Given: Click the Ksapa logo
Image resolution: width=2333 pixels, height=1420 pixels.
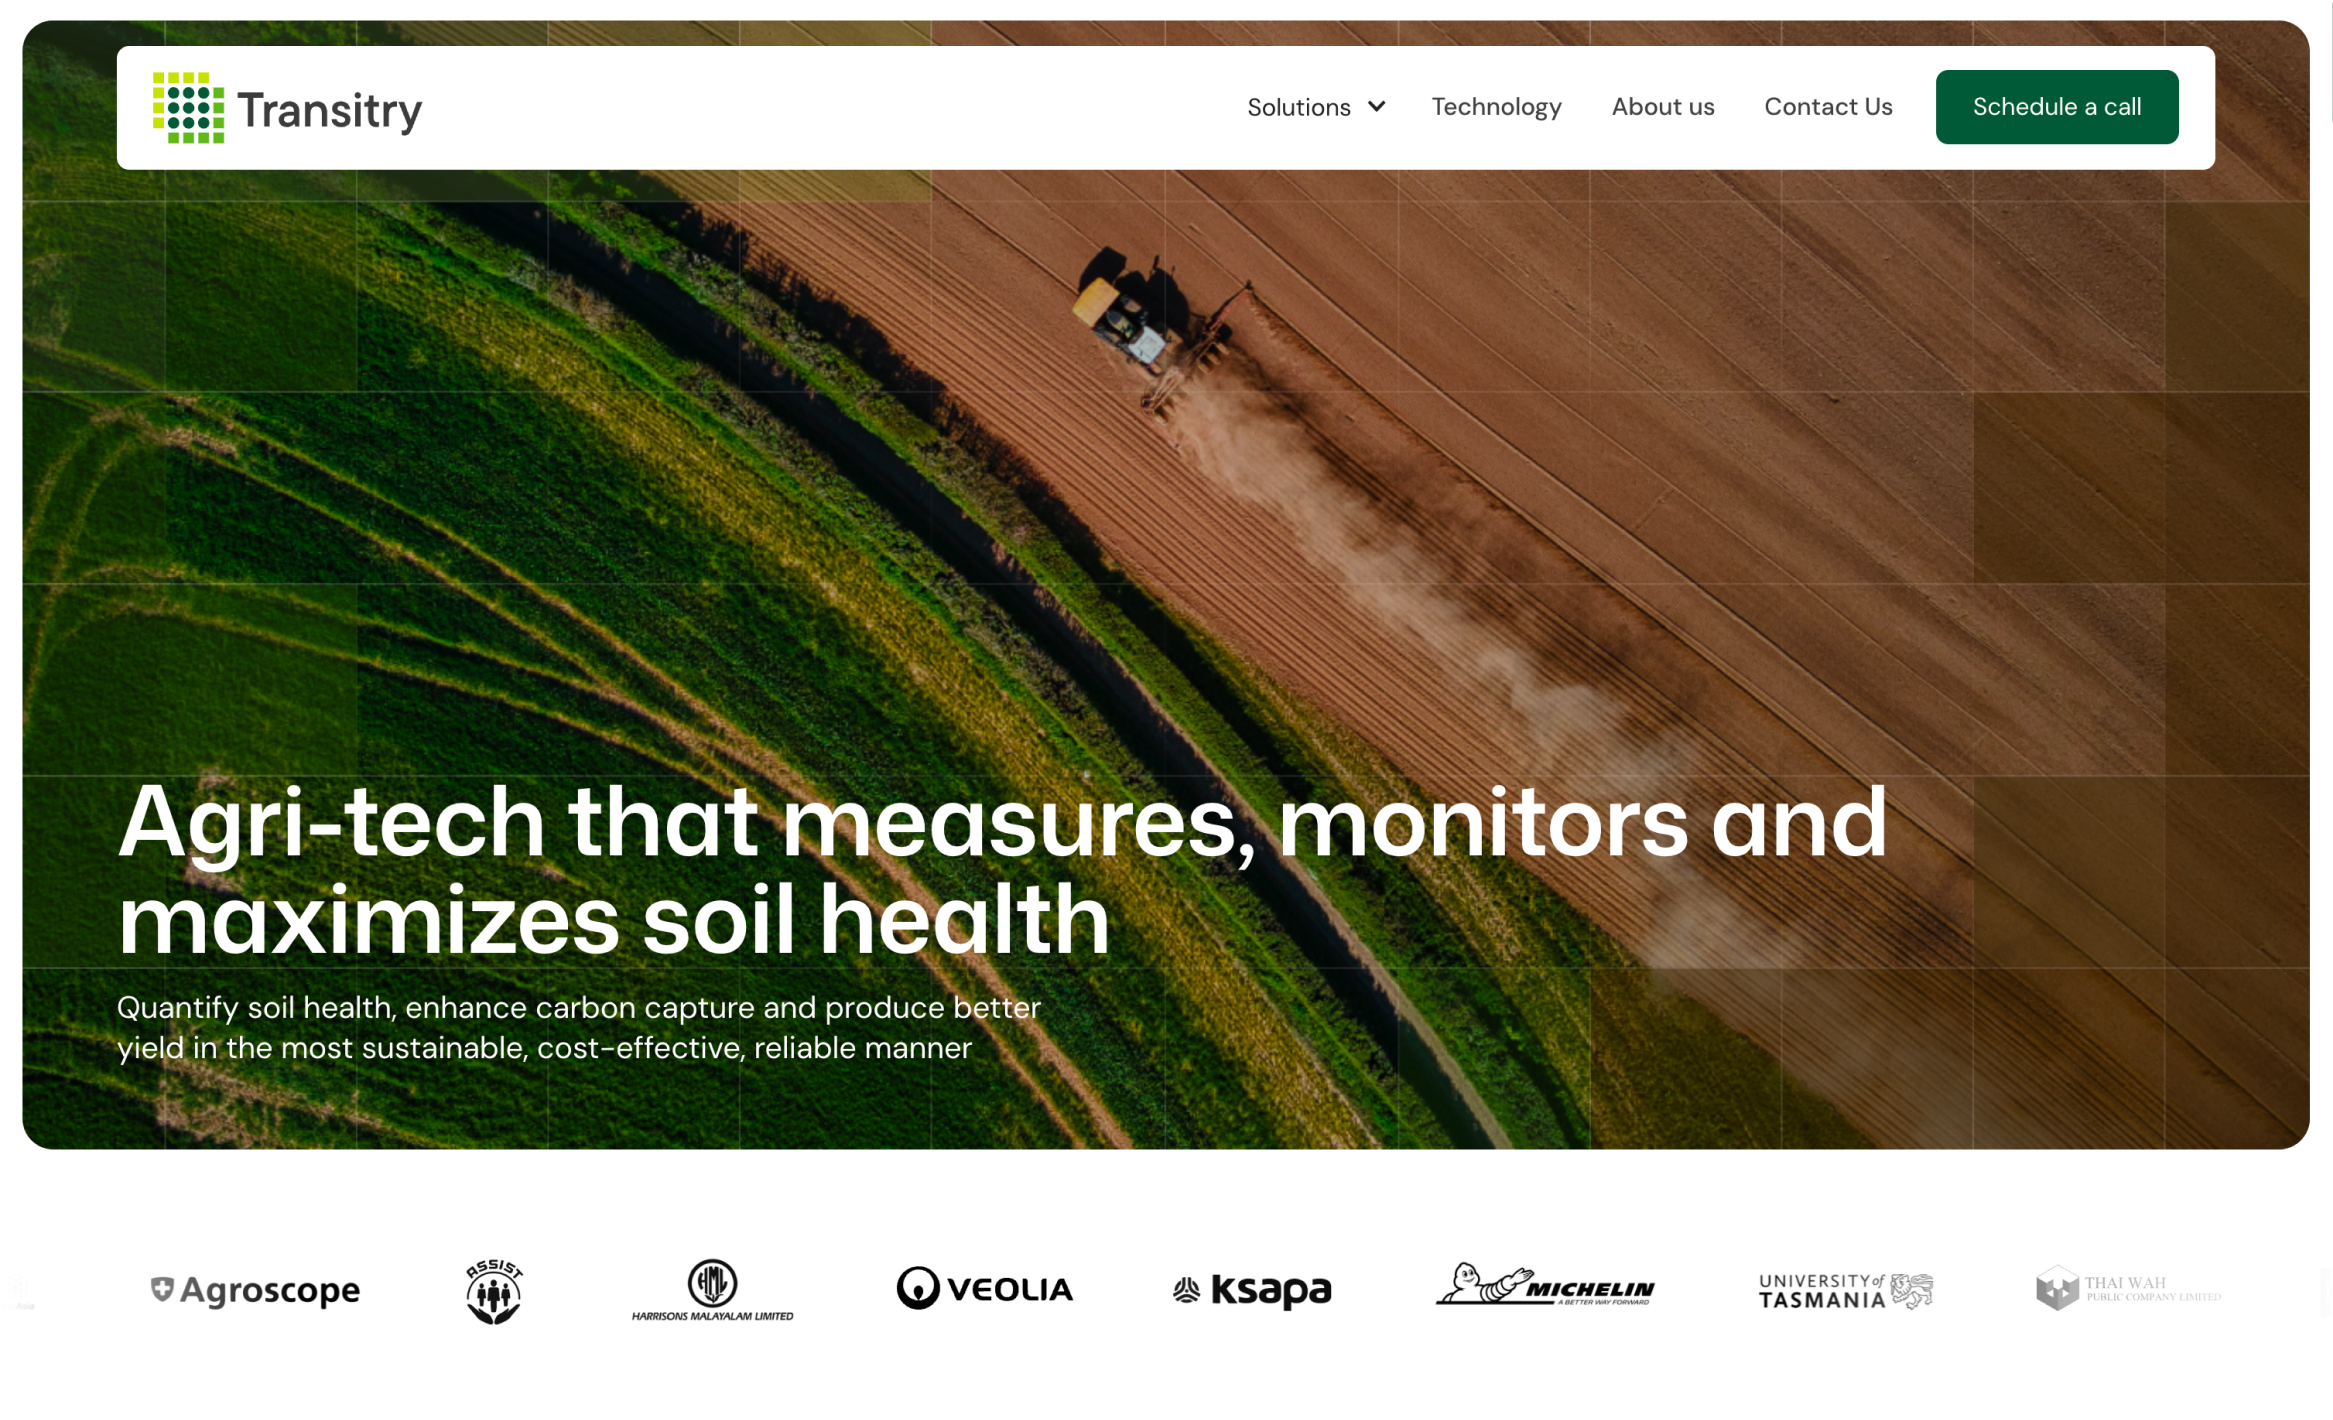Looking at the screenshot, I should 1252,1290.
